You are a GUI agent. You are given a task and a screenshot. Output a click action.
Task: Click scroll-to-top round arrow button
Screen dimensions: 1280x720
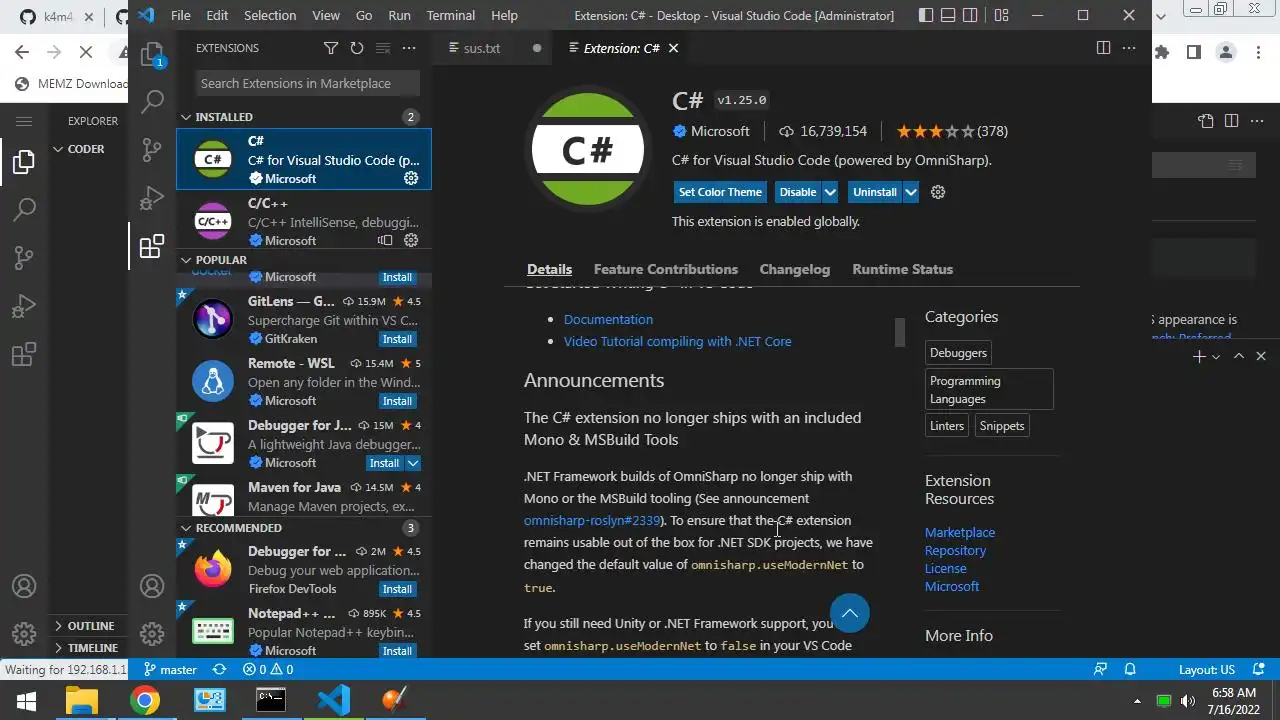(850, 613)
